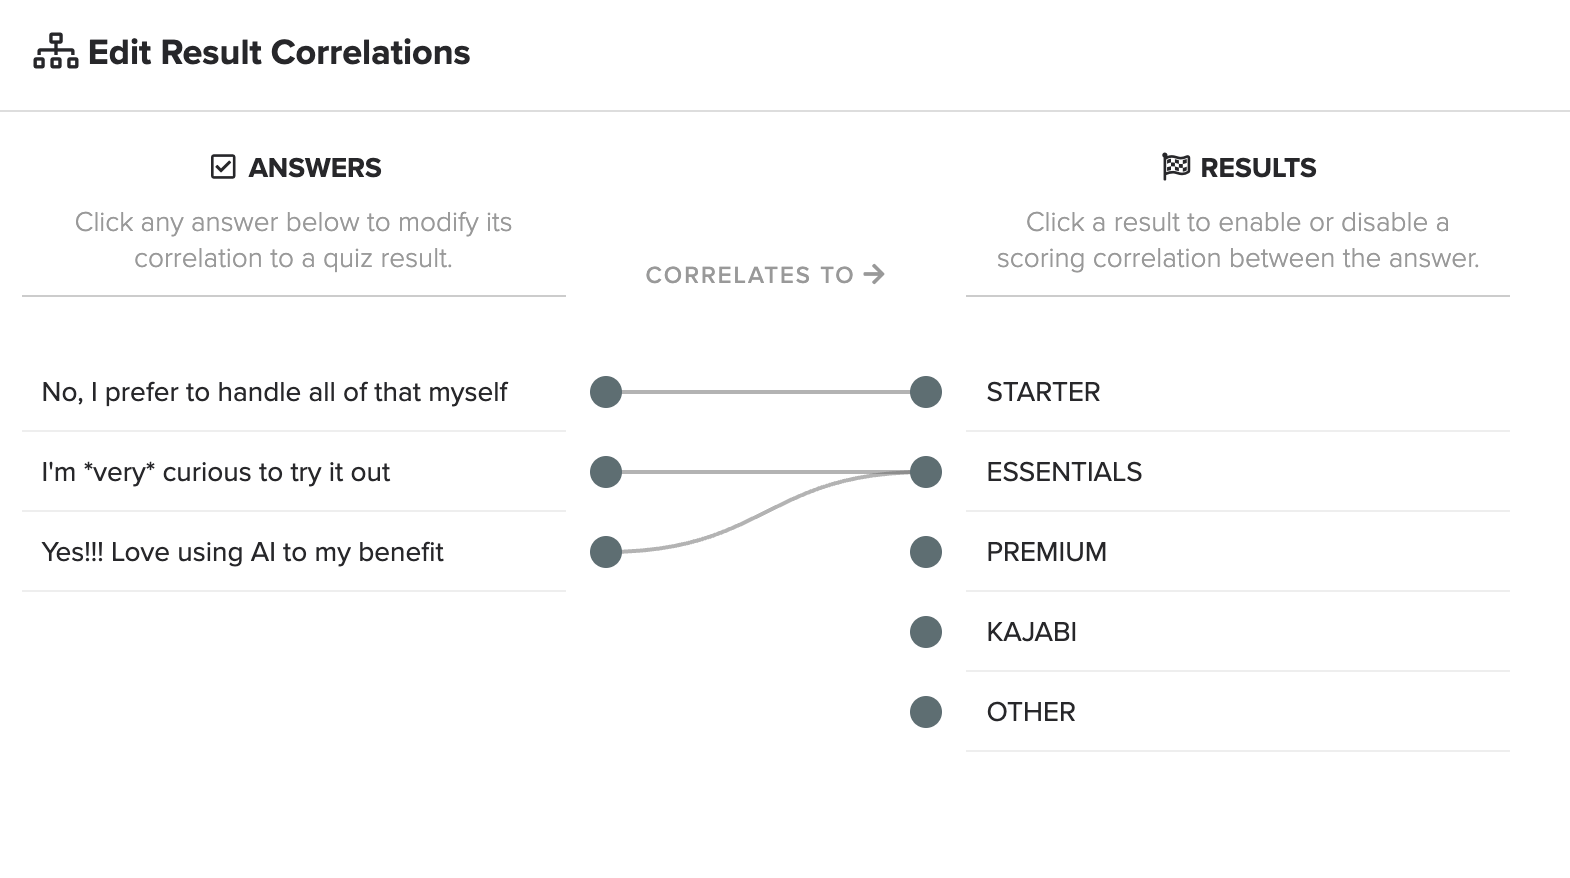
Task: Select the answer "I'm *very* curious to try it out"
Action: [216, 472]
